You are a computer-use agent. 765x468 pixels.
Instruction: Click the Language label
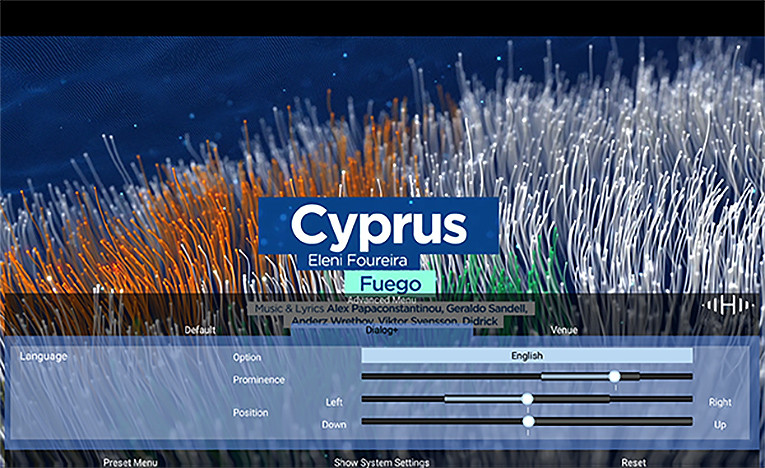click(43, 356)
